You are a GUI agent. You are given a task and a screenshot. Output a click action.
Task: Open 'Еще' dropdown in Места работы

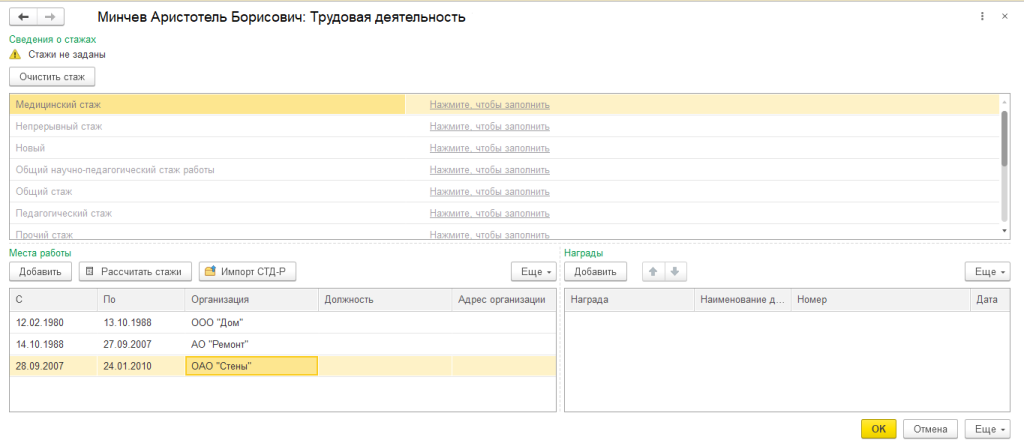[x=533, y=271]
